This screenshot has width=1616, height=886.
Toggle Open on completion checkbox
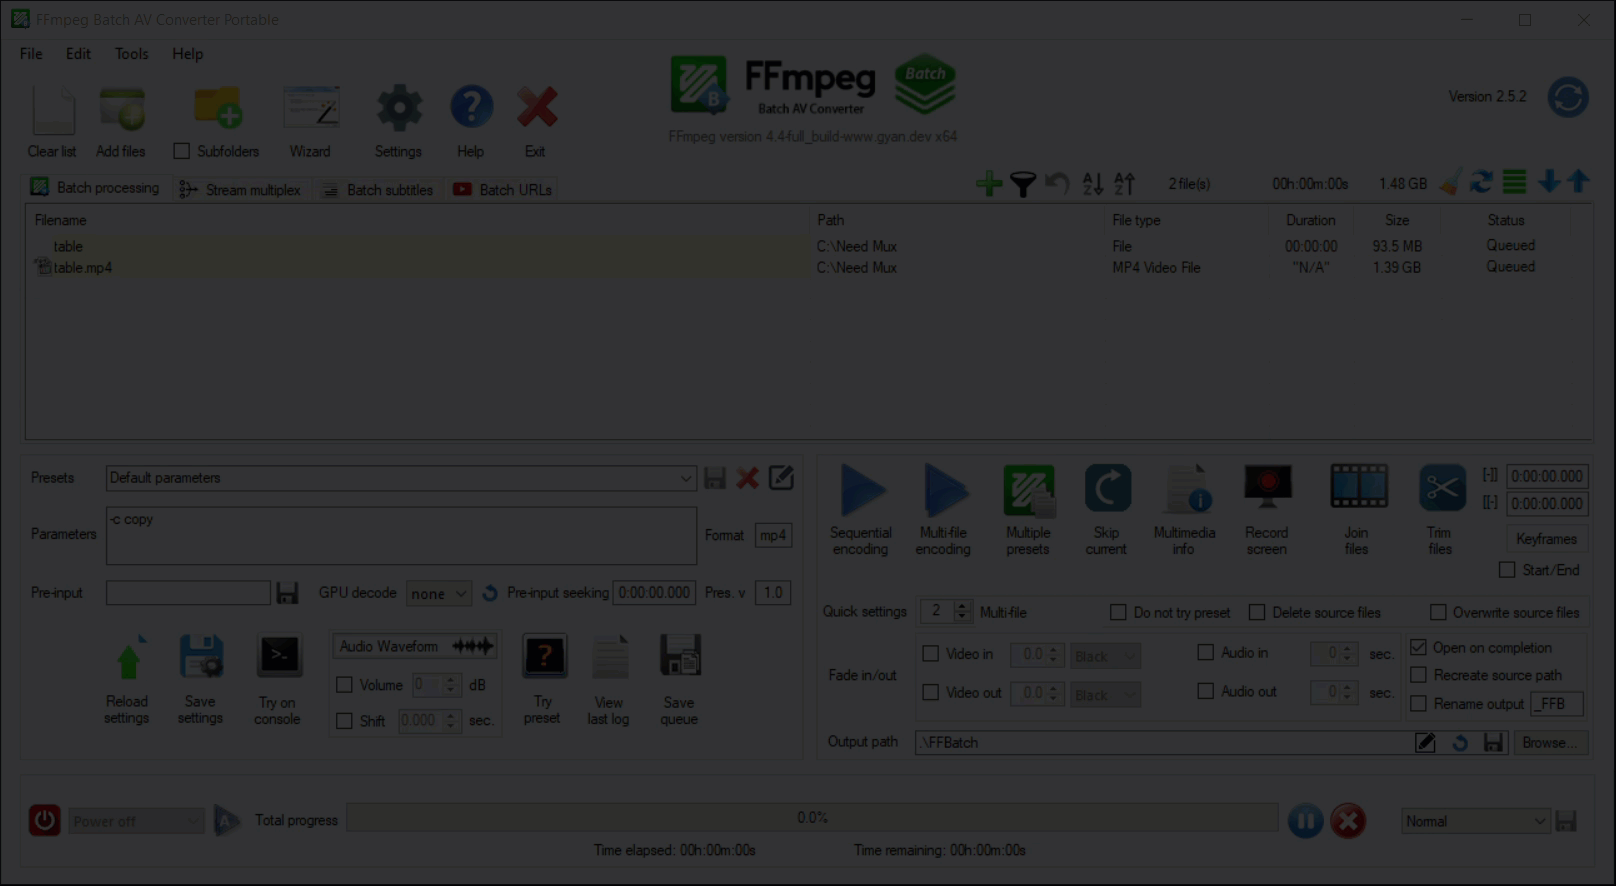pyautogui.click(x=1418, y=647)
